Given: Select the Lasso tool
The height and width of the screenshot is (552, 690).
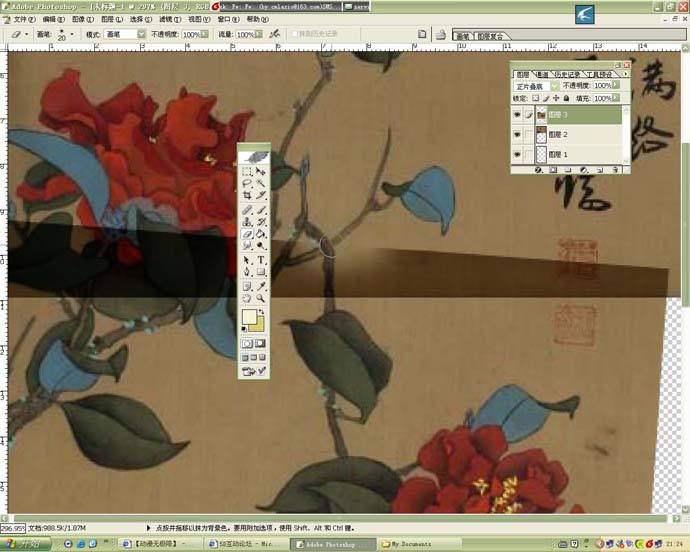Looking at the screenshot, I should click(247, 183).
